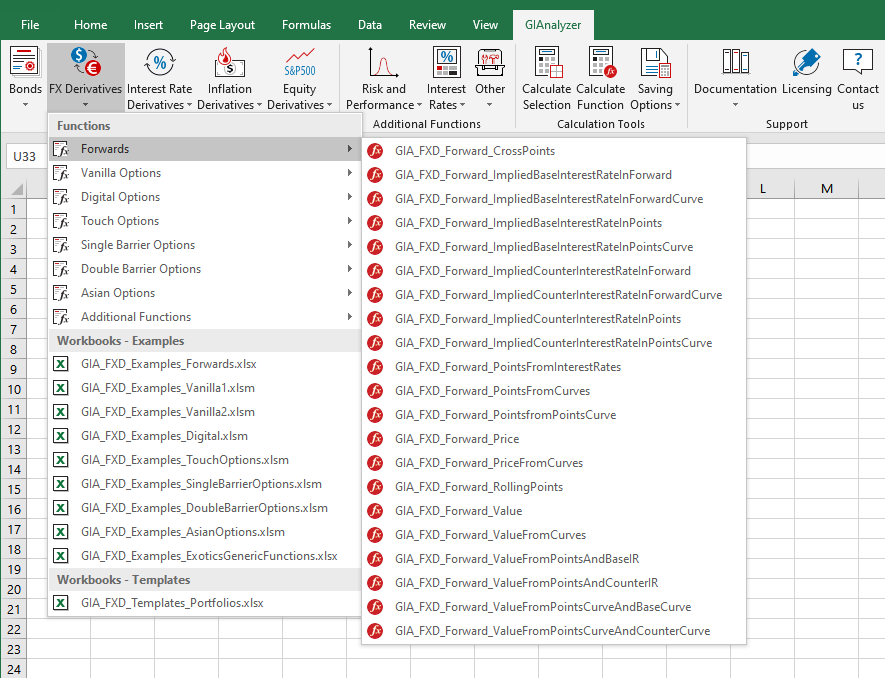Open GIA_FXD_Examples_TouchOptions.xlsm workbook
The width and height of the screenshot is (885, 678).
[205, 460]
